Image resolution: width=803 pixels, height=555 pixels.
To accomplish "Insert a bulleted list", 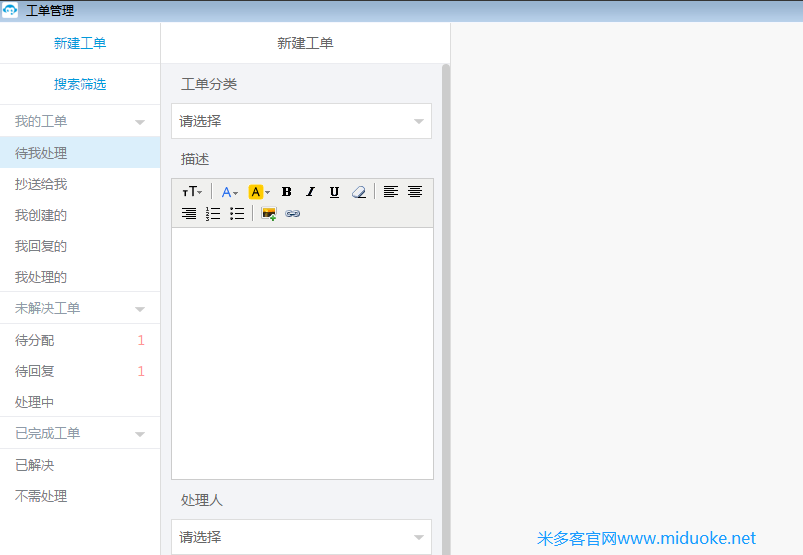I will click(x=237, y=214).
